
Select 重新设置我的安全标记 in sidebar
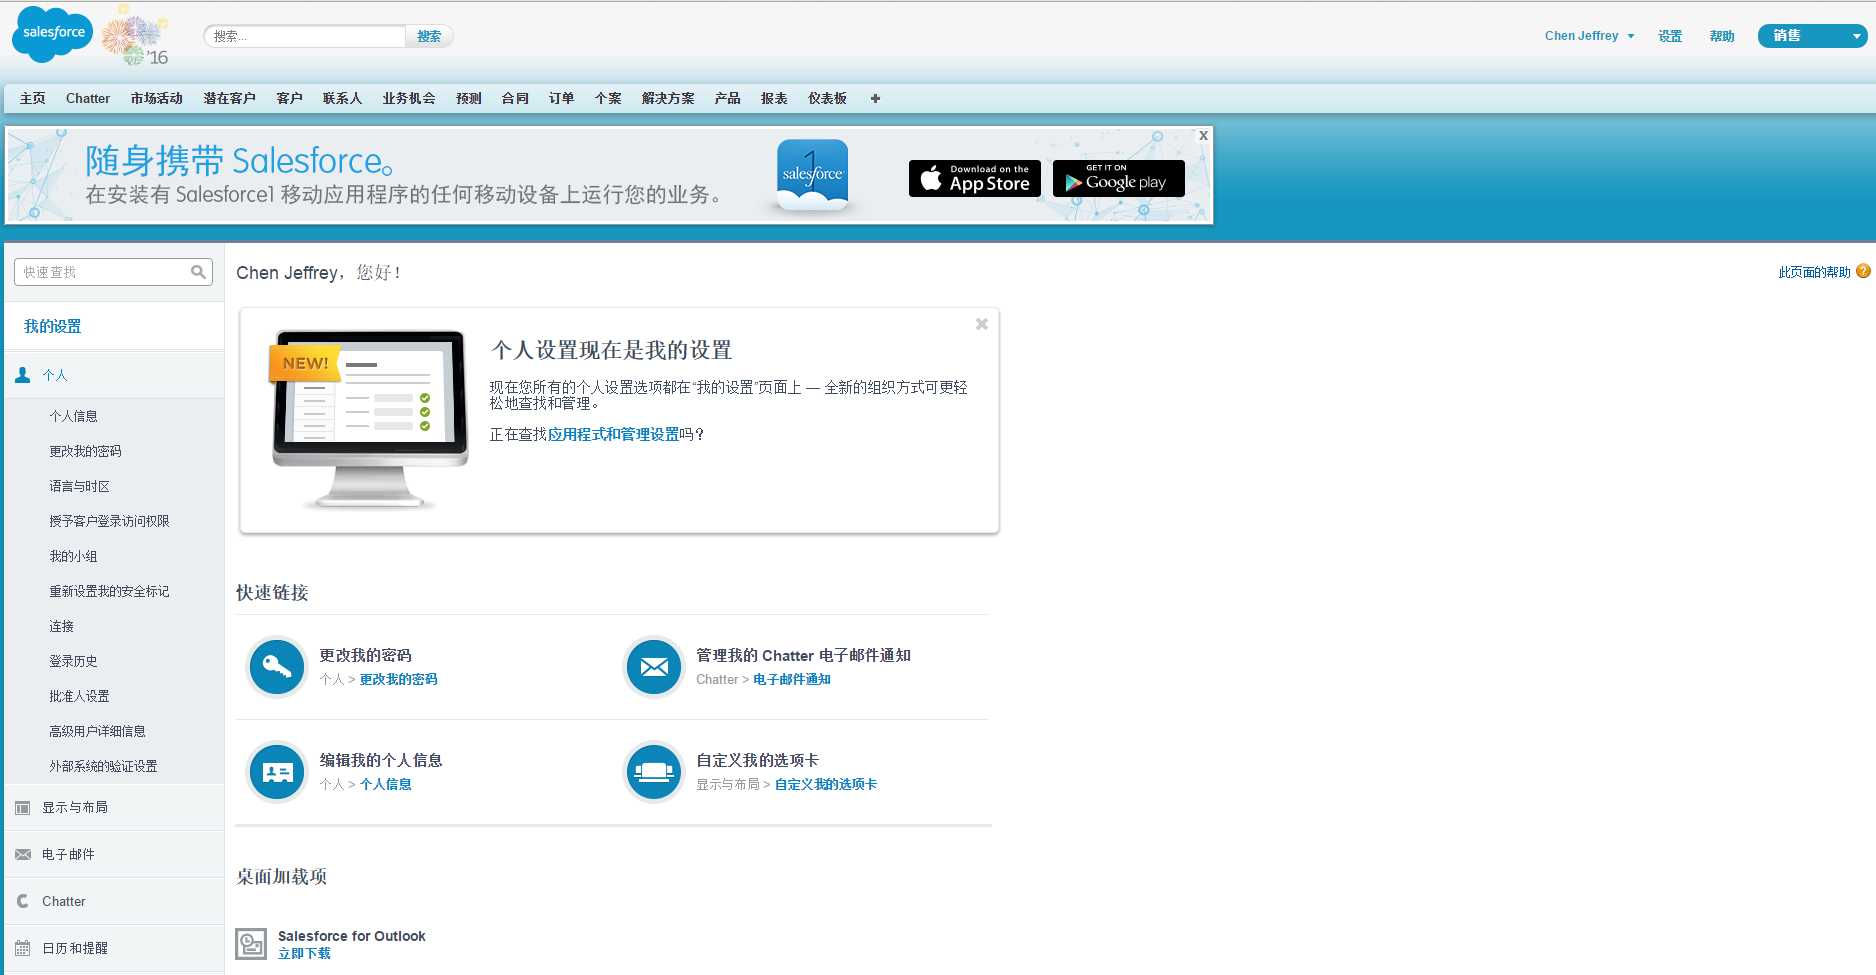(x=109, y=591)
